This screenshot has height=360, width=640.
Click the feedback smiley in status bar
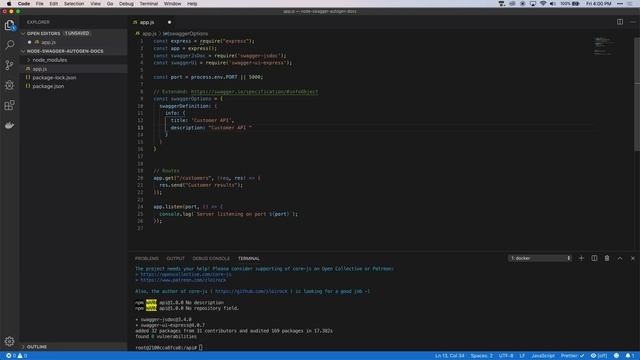click(x=616, y=356)
